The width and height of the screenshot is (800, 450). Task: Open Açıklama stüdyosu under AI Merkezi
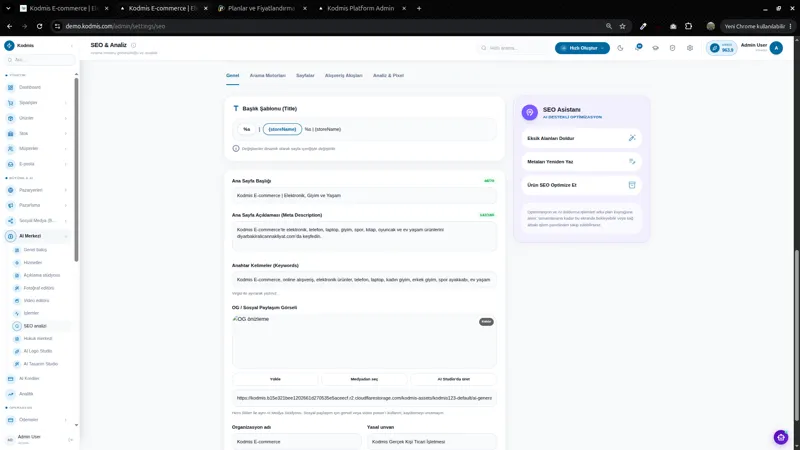[41, 275]
